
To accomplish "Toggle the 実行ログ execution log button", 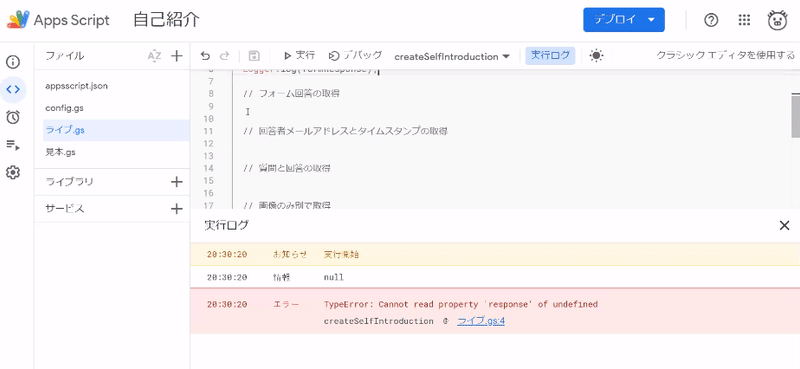I will click(550, 56).
